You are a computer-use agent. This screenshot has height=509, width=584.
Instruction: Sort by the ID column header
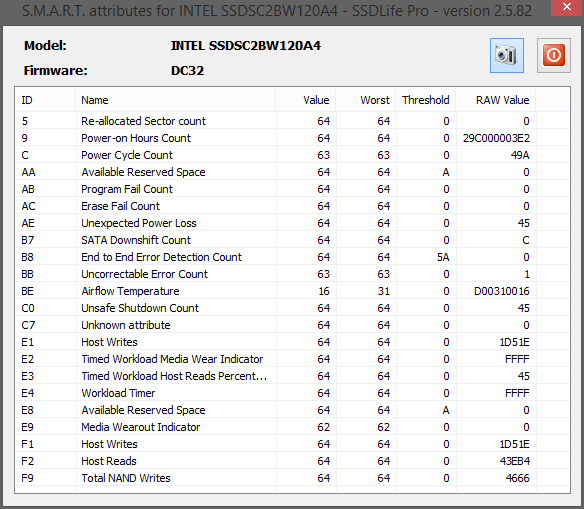[45, 100]
